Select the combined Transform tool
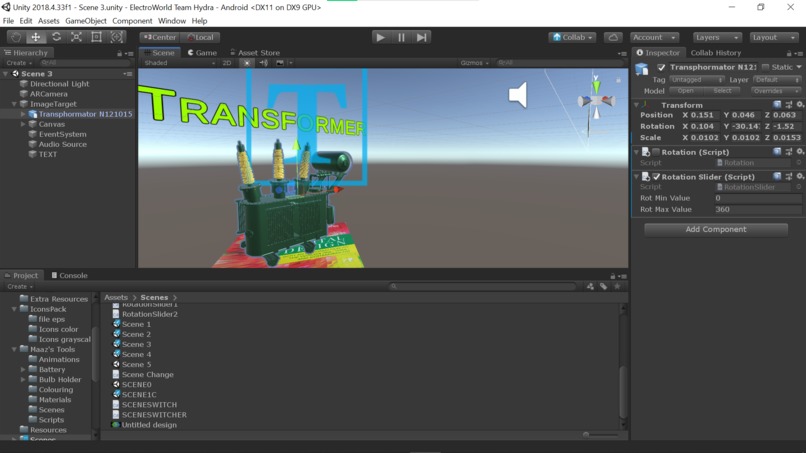Screen dimensions: 806x453 pyautogui.click(x=117, y=37)
